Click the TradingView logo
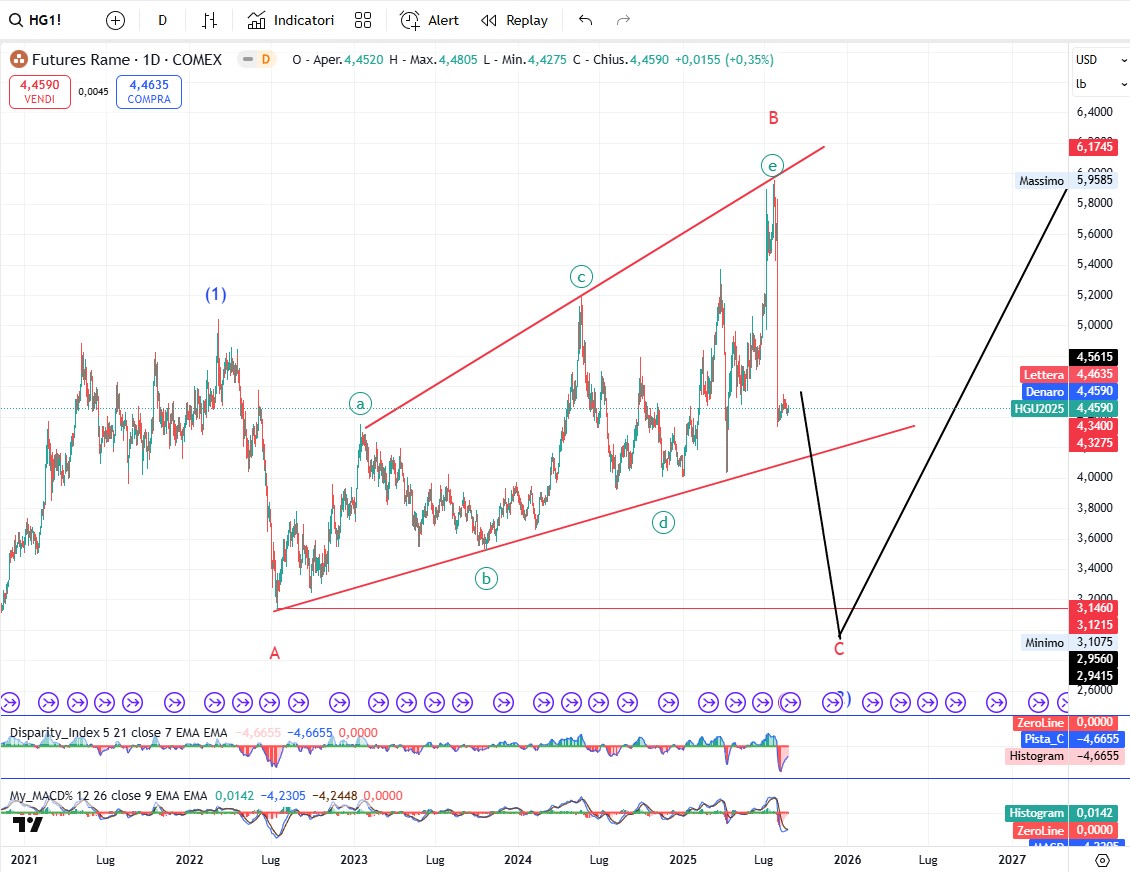The width and height of the screenshot is (1130, 872). (27, 824)
